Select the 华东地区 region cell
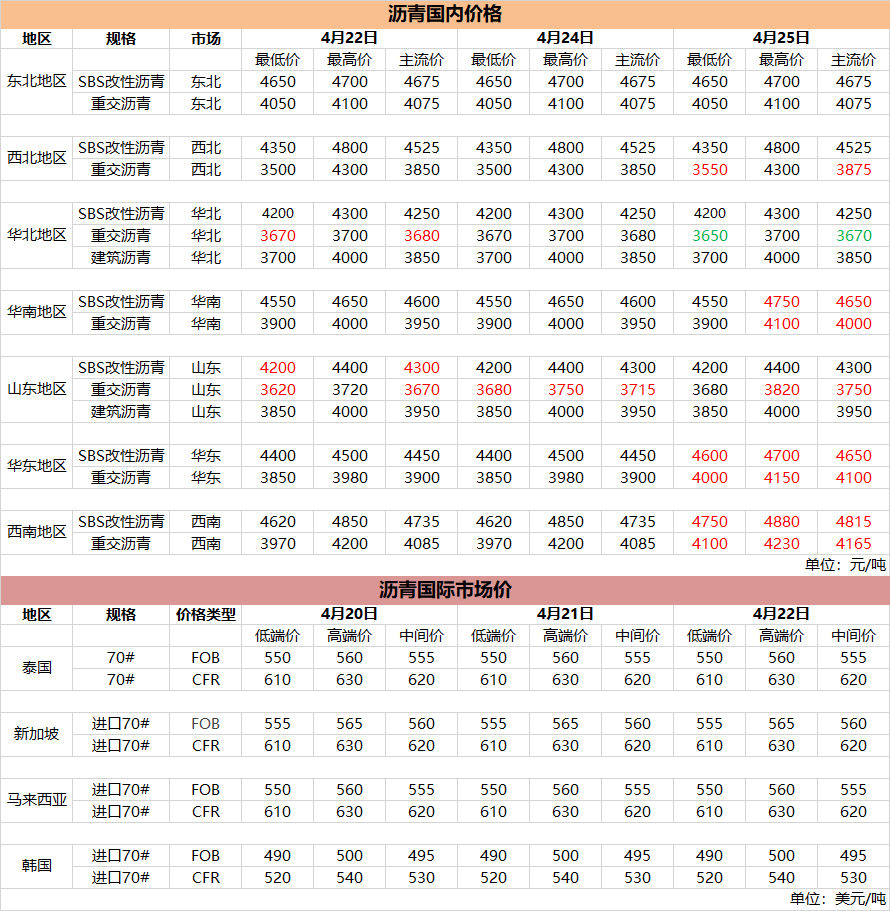 point(37,466)
